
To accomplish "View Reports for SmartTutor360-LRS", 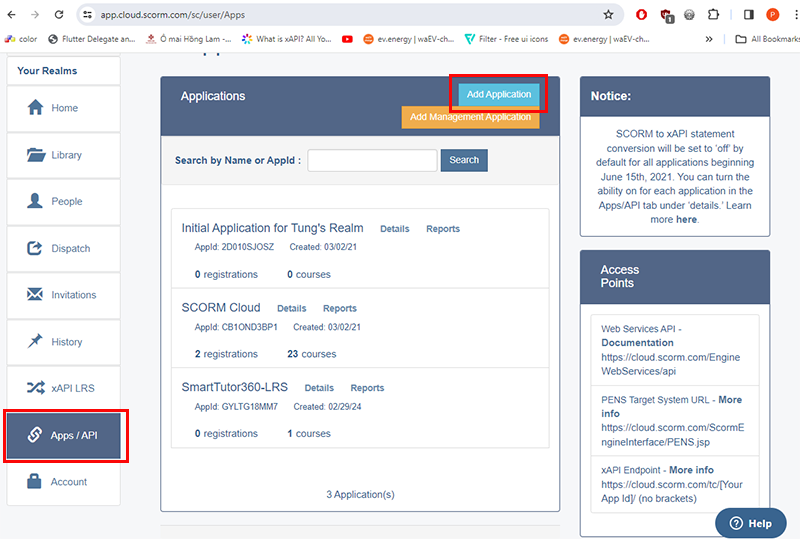I will pyautogui.click(x=367, y=388).
